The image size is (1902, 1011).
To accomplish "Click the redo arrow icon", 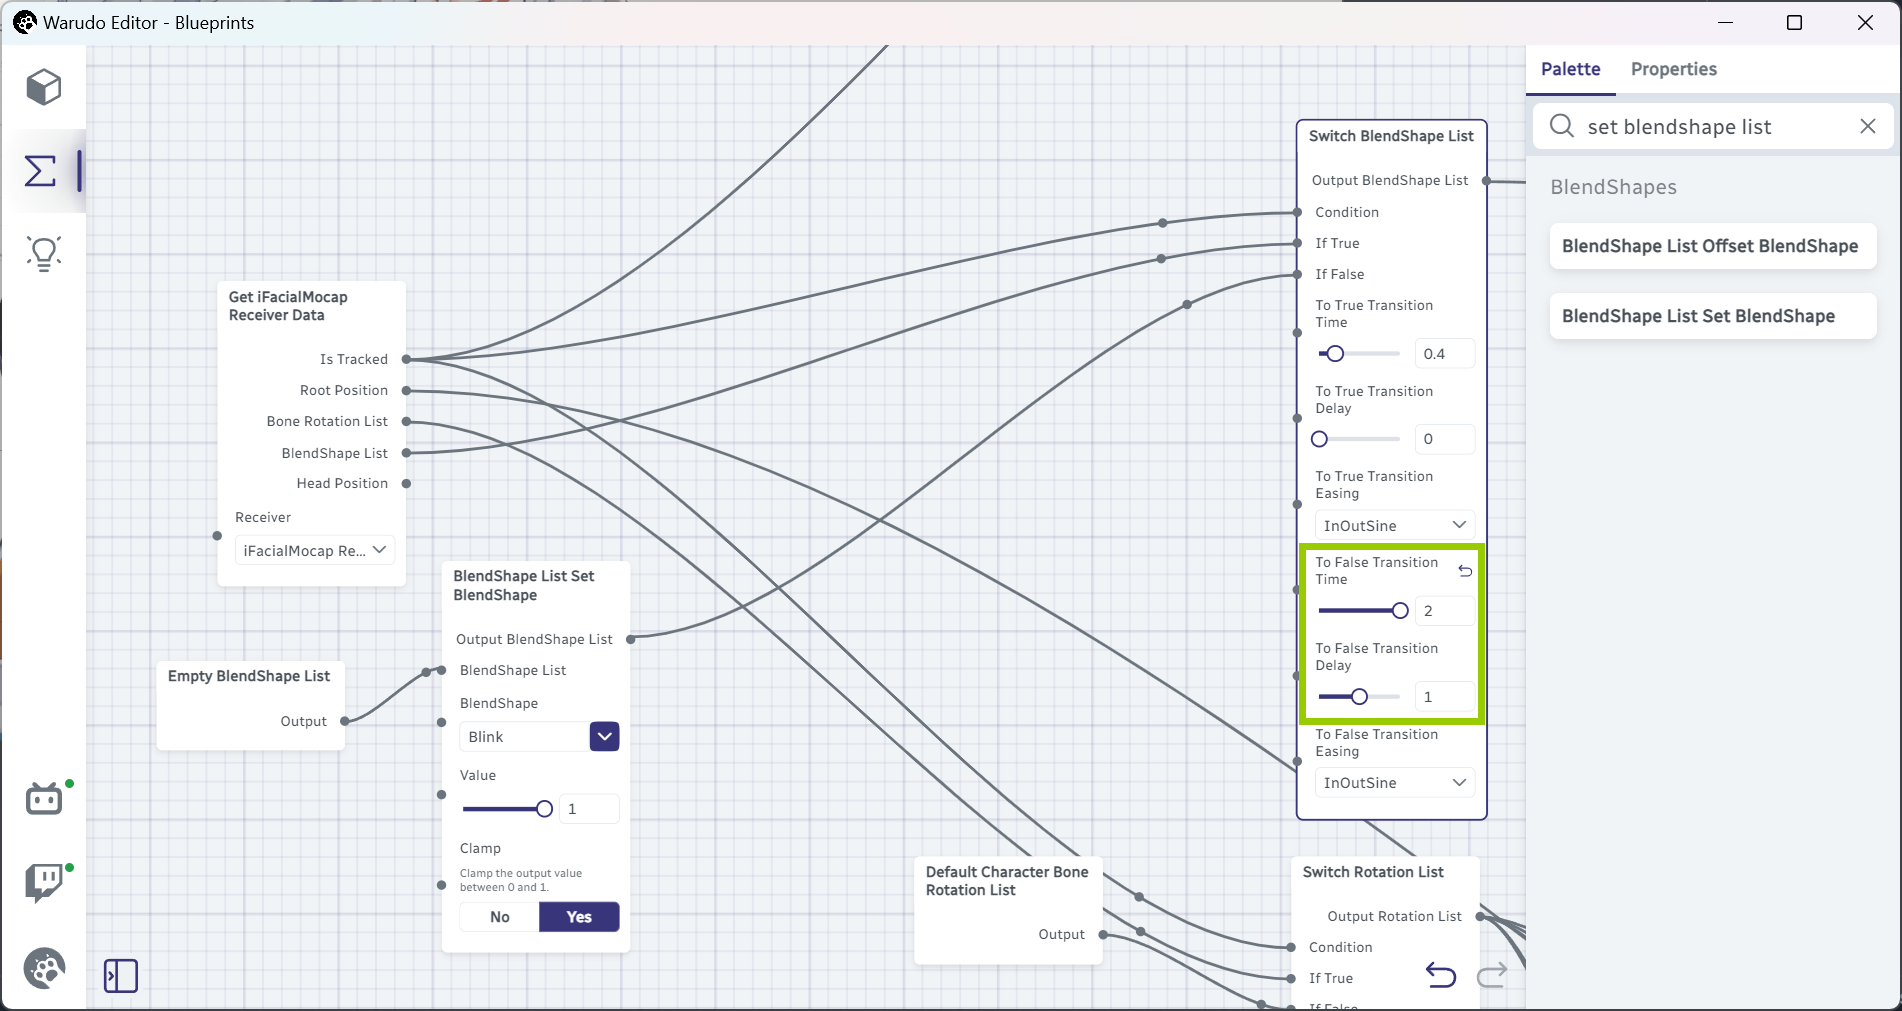I will tap(1492, 974).
